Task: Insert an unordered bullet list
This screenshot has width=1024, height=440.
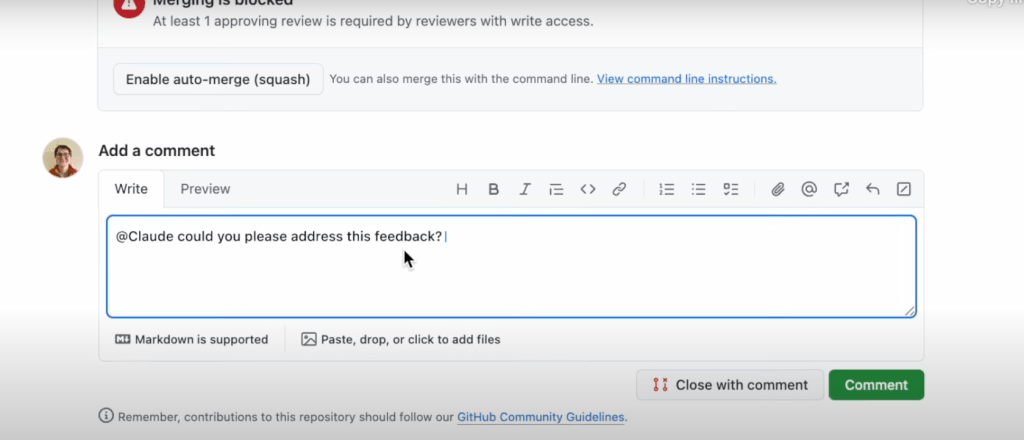Action: 699,189
